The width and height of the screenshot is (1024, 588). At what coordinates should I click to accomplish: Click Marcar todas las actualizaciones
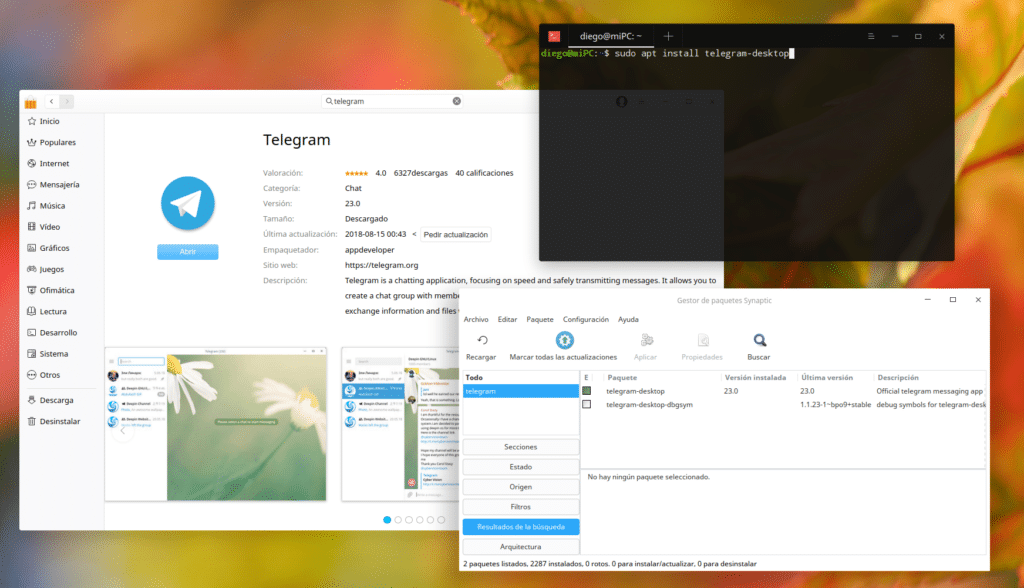(563, 347)
